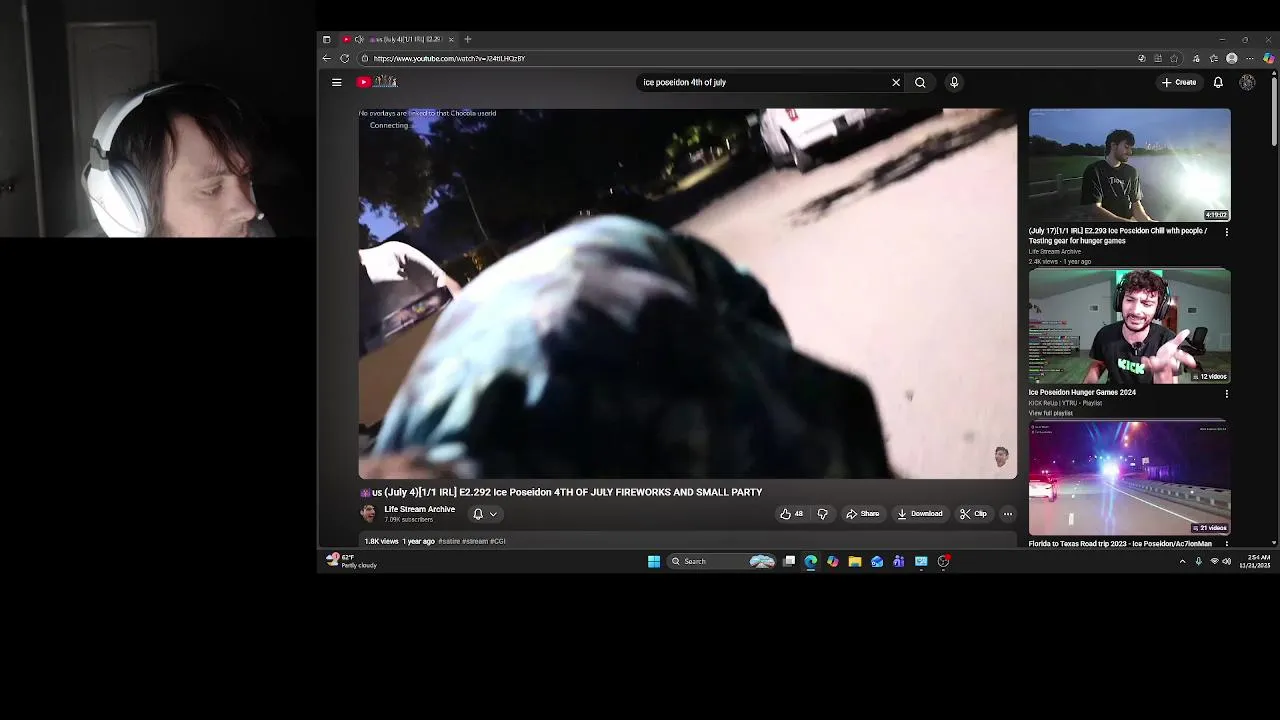Reload the page in the browser
This screenshot has width=1280, height=720.
(x=344, y=58)
